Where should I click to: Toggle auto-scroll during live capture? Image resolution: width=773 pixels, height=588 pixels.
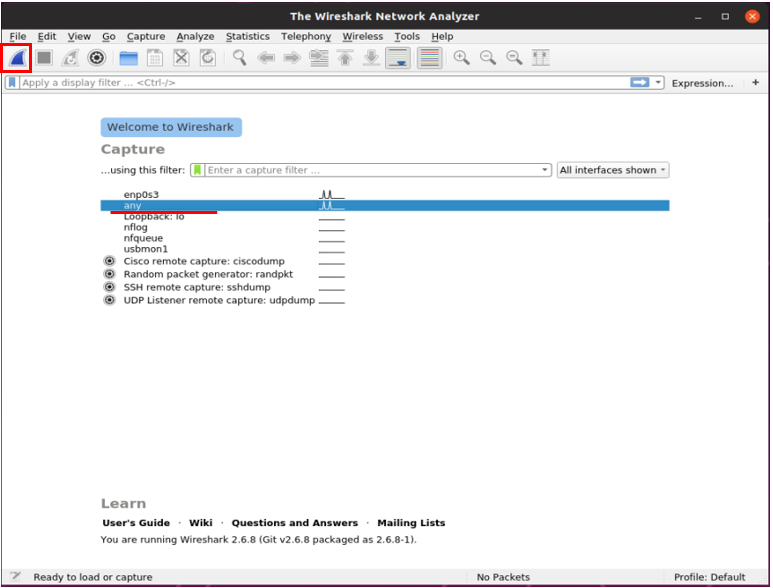[398, 58]
